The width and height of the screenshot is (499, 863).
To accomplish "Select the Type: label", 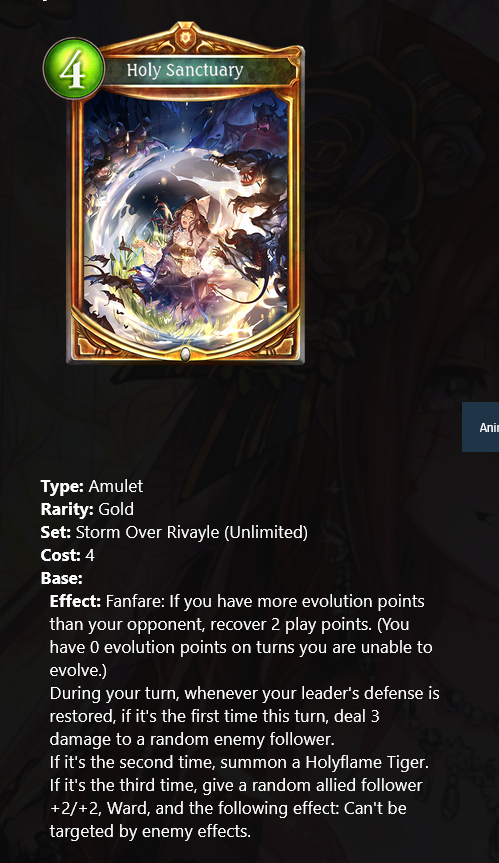I will [62, 486].
